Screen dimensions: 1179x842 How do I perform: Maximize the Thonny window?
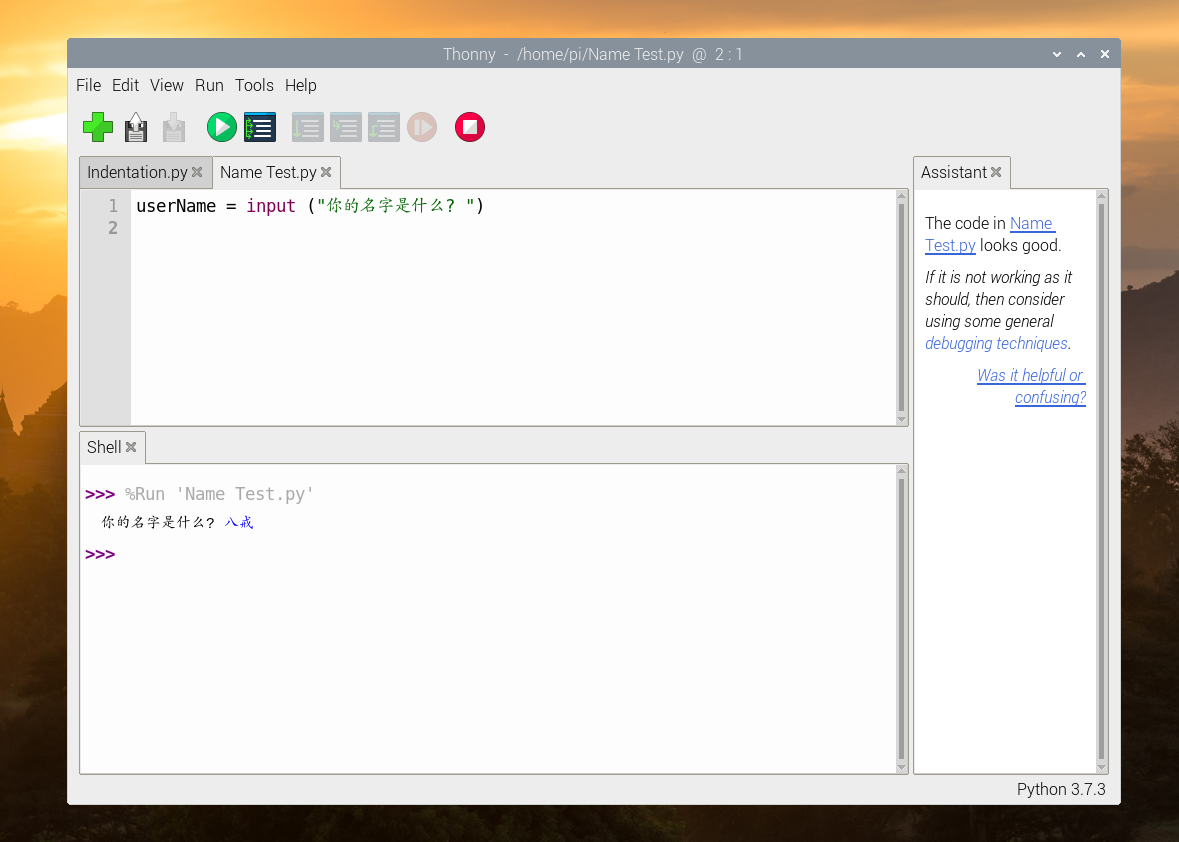click(1081, 54)
